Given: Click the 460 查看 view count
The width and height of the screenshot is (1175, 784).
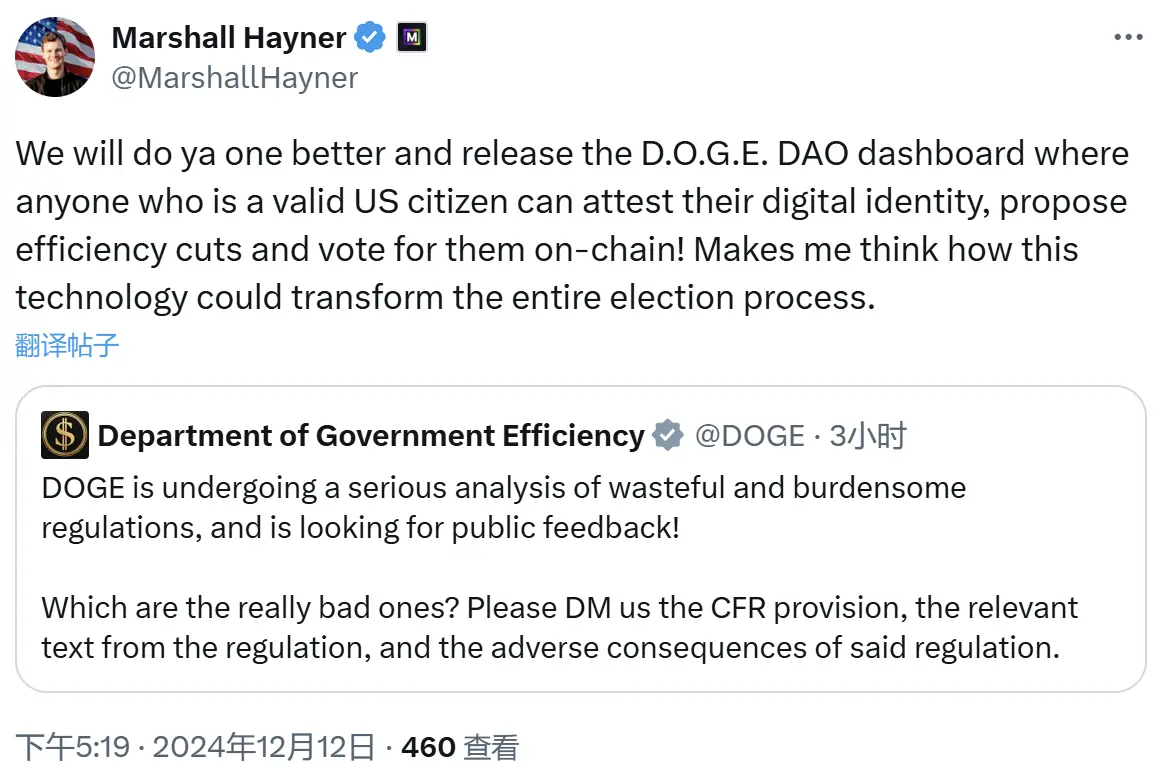Looking at the screenshot, I should click(460, 746).
